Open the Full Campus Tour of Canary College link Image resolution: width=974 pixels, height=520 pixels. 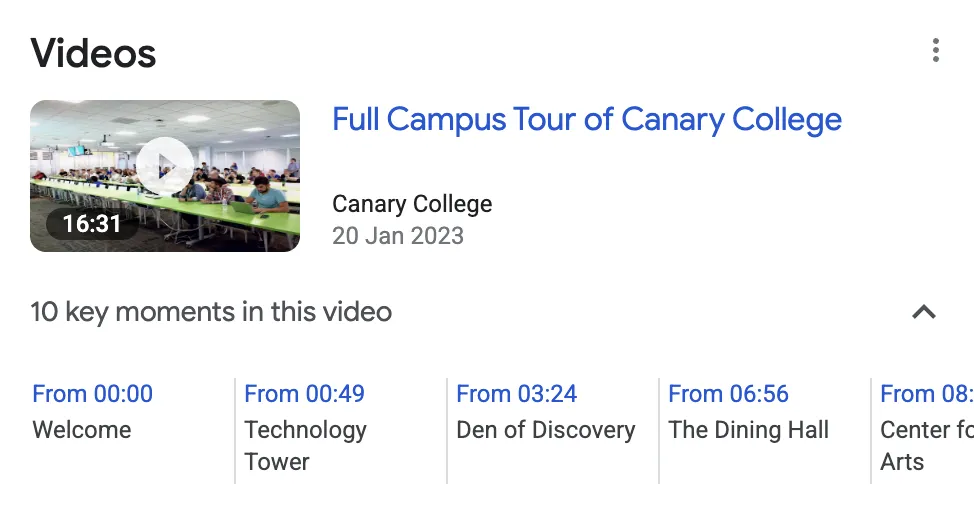[x=586, y=120]
